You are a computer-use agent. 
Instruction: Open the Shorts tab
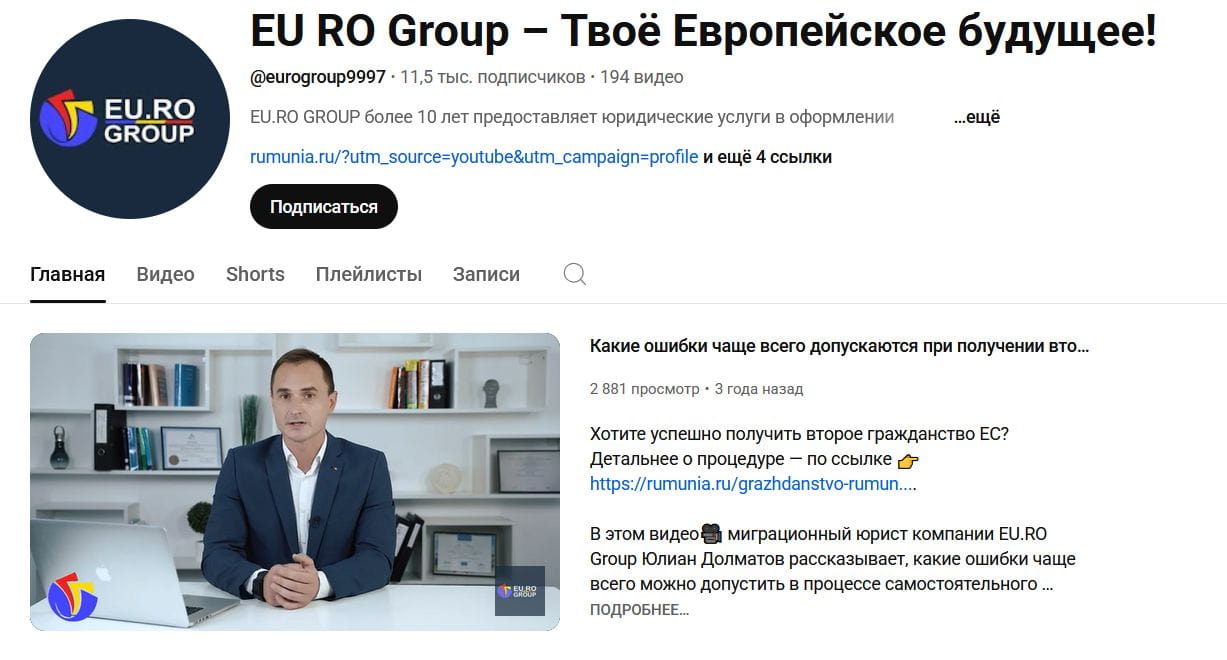click(255, 274)
